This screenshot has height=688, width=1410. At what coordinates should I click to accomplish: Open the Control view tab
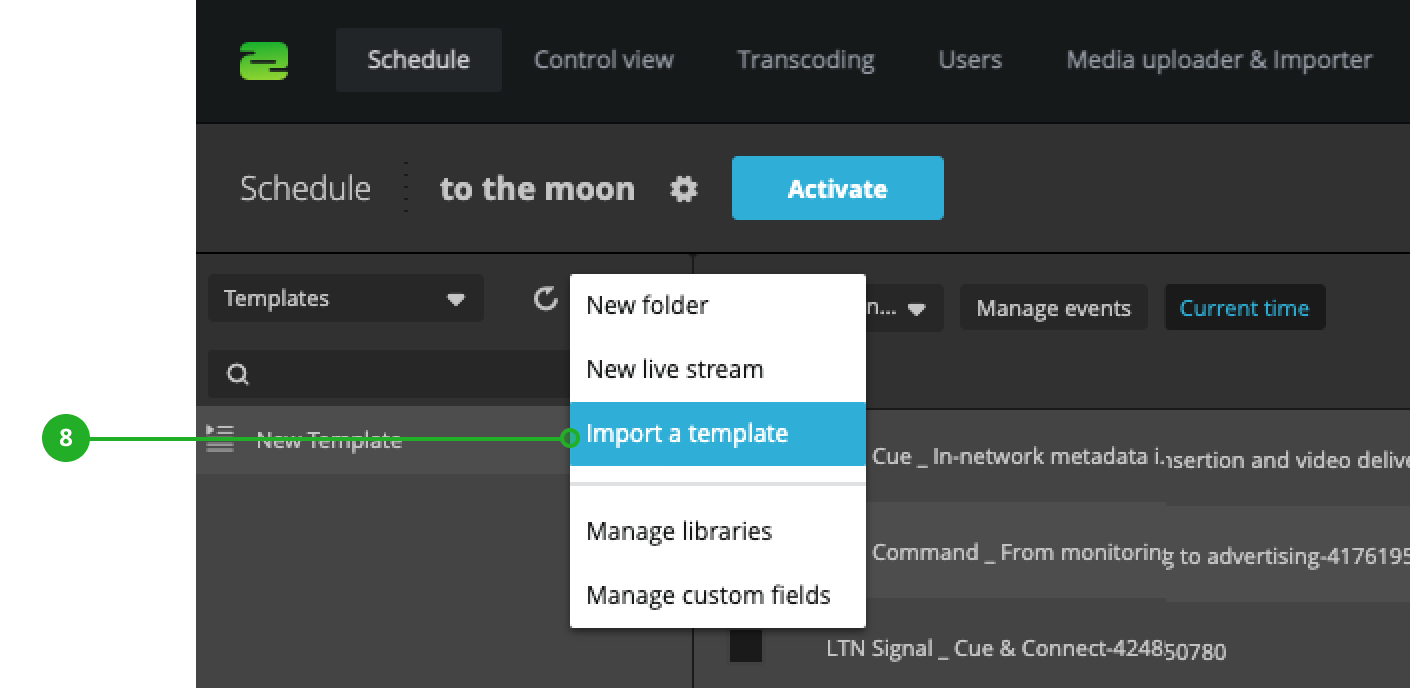(x=604, y=60)
